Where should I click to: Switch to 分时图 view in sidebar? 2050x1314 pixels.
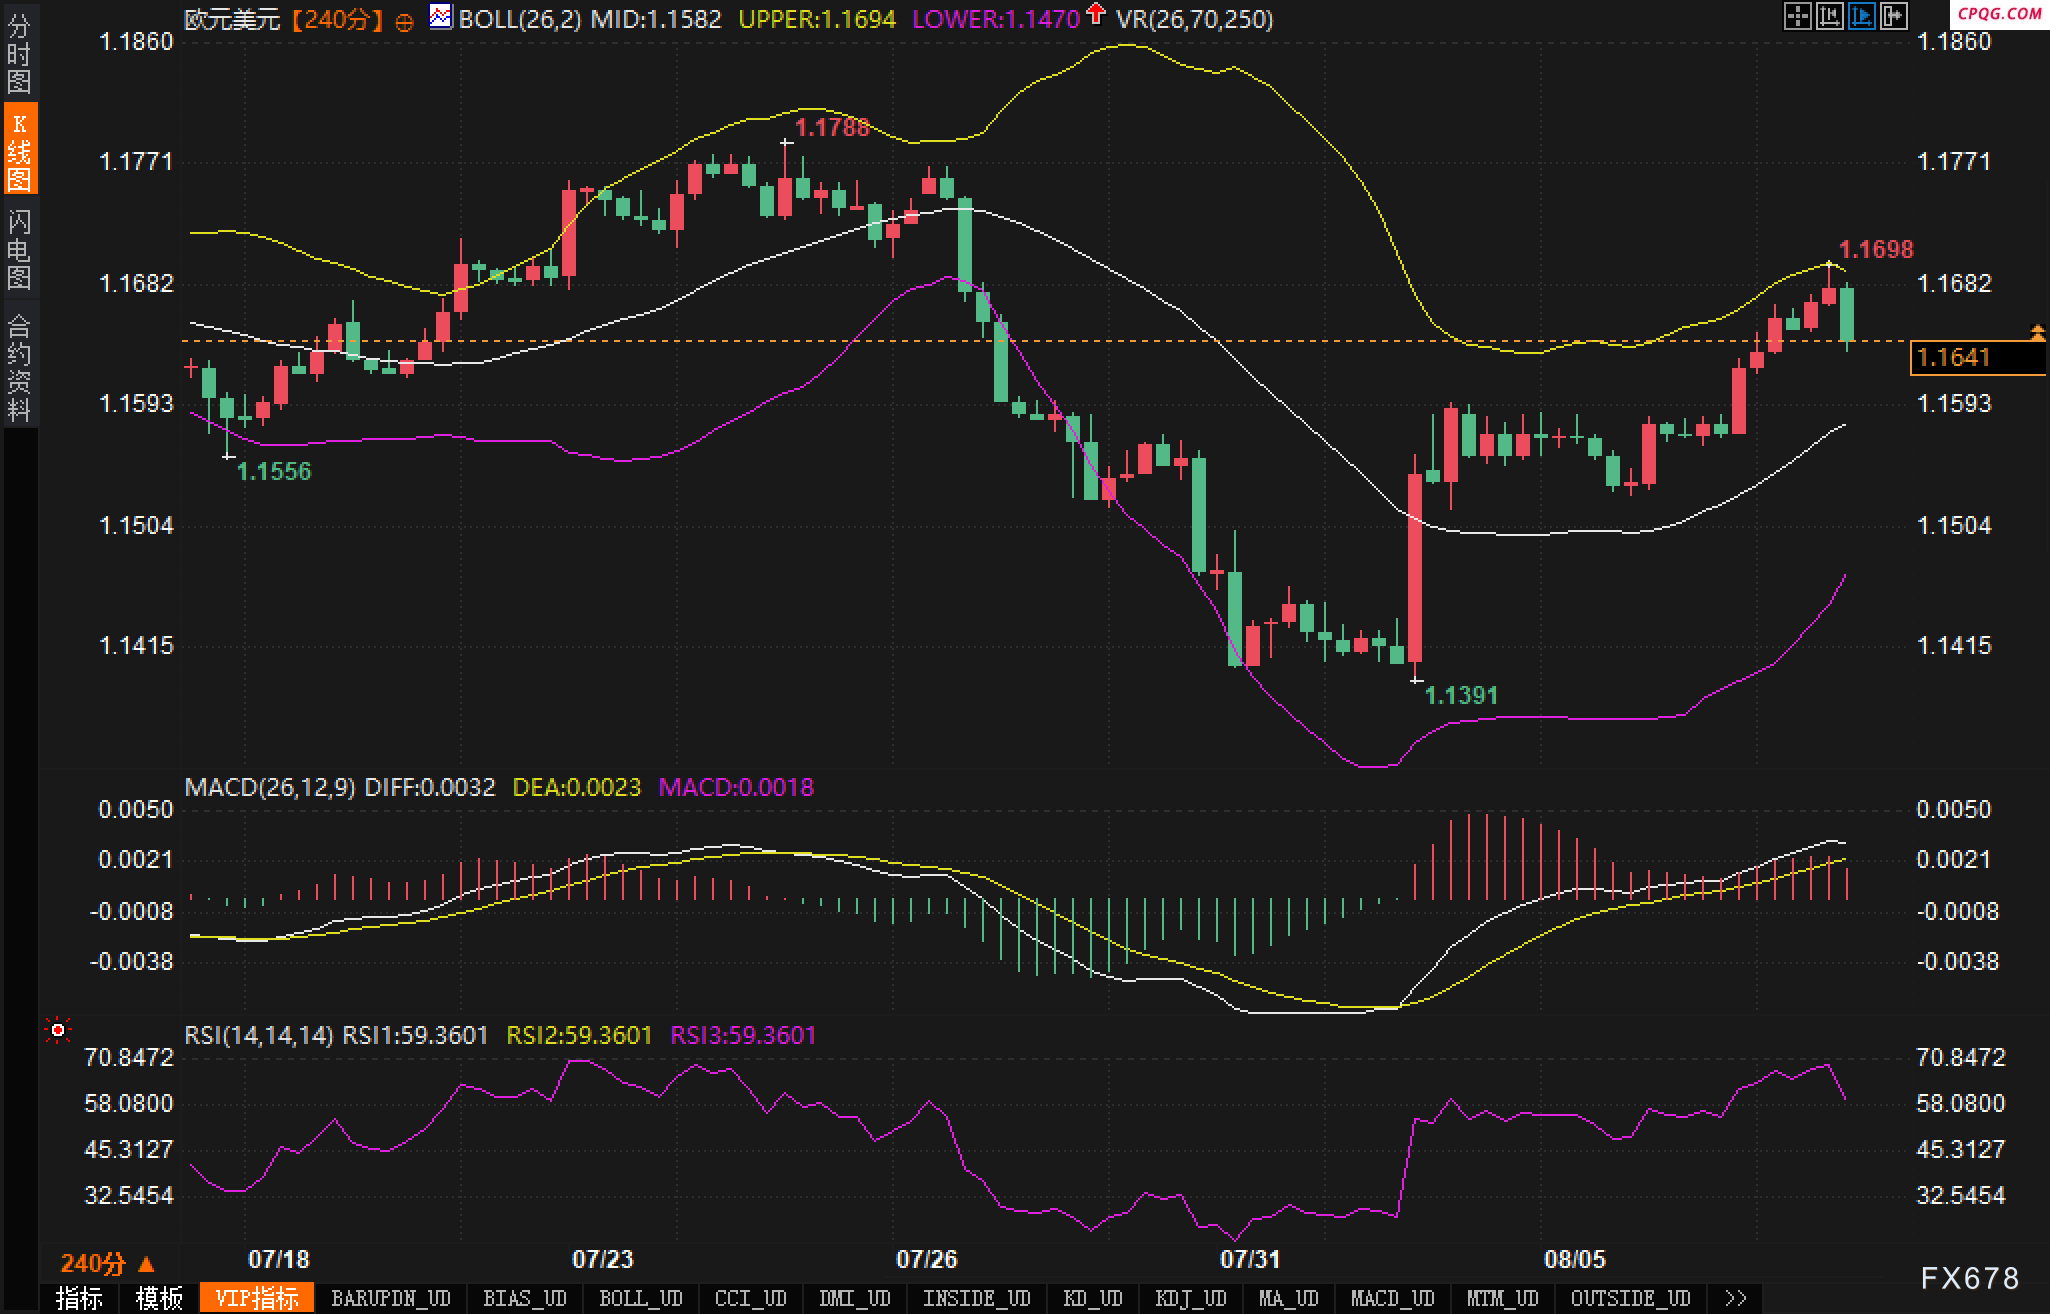pyautogui.click(x=19, y=52)
